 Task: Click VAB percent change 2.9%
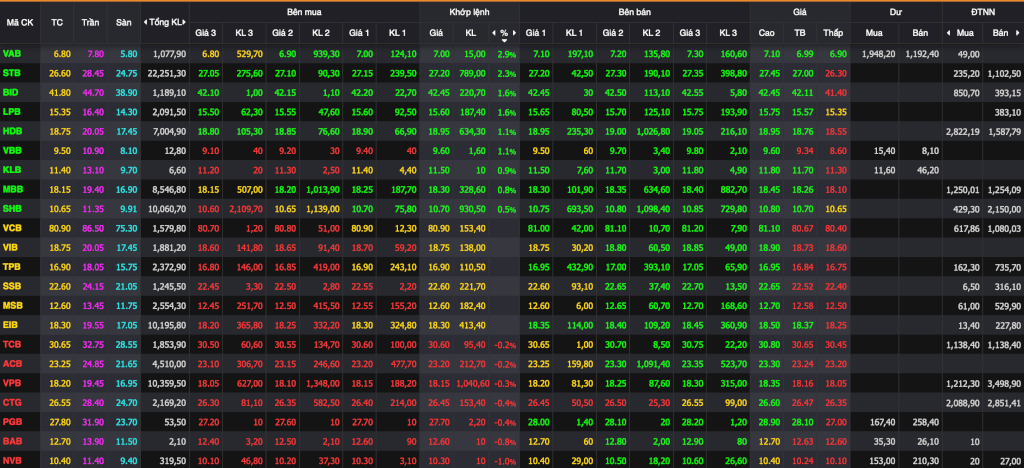pos(507,54)
